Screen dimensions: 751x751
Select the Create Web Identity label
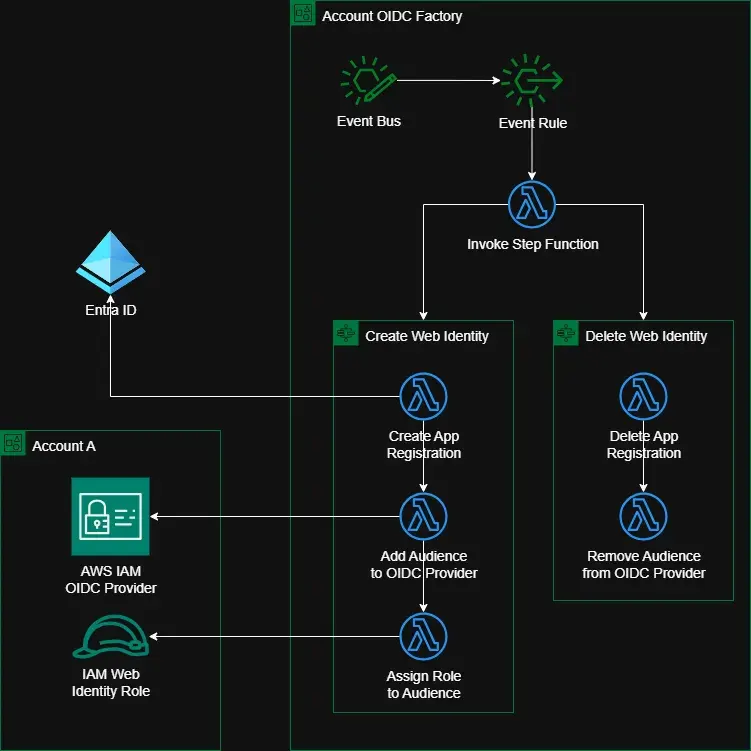click(x=427, y=336)
